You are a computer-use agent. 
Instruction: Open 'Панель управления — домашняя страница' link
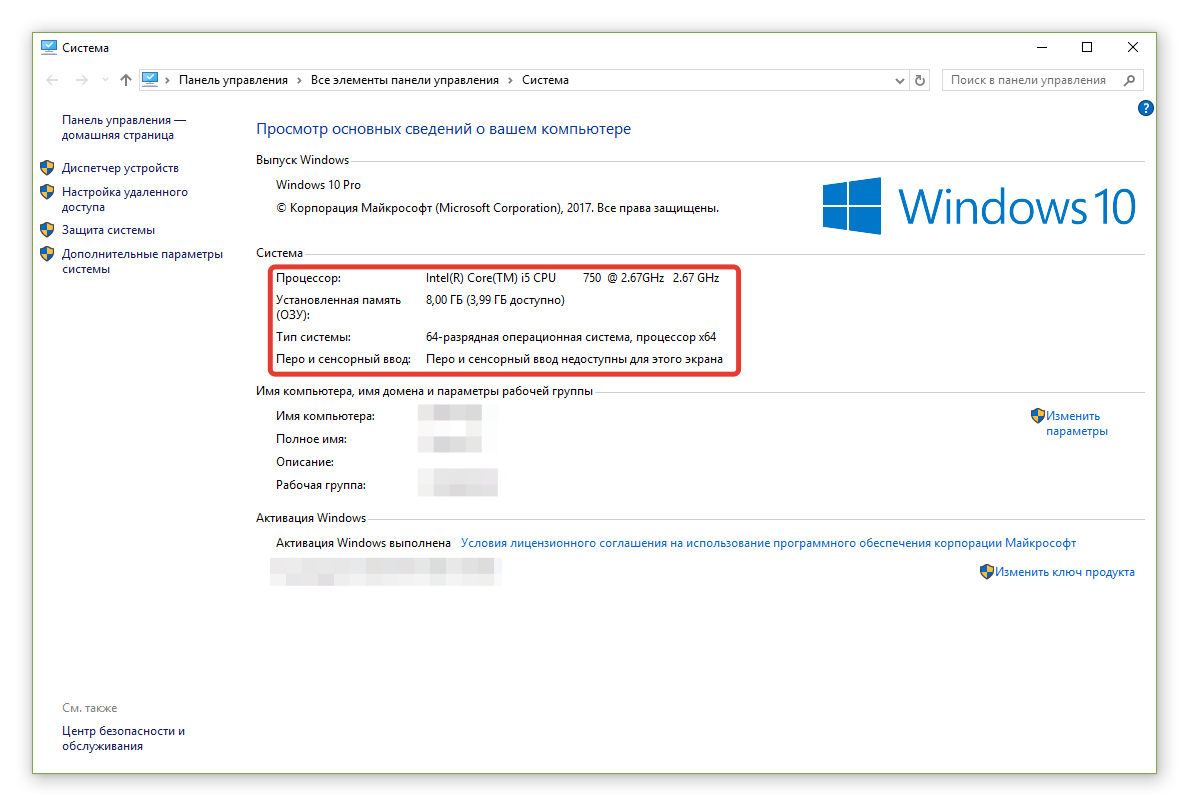click(x=124, y=127)
